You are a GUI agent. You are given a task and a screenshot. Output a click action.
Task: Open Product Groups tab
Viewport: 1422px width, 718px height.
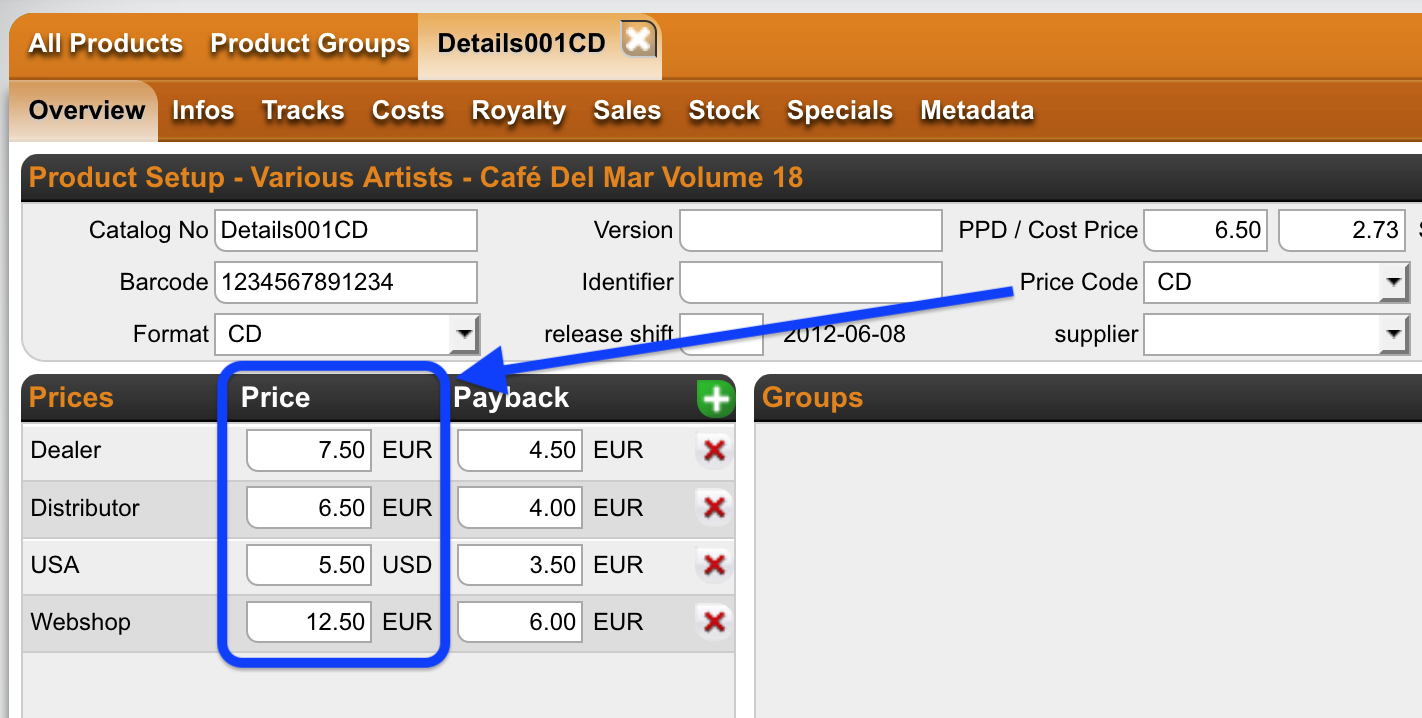(310, 44)
